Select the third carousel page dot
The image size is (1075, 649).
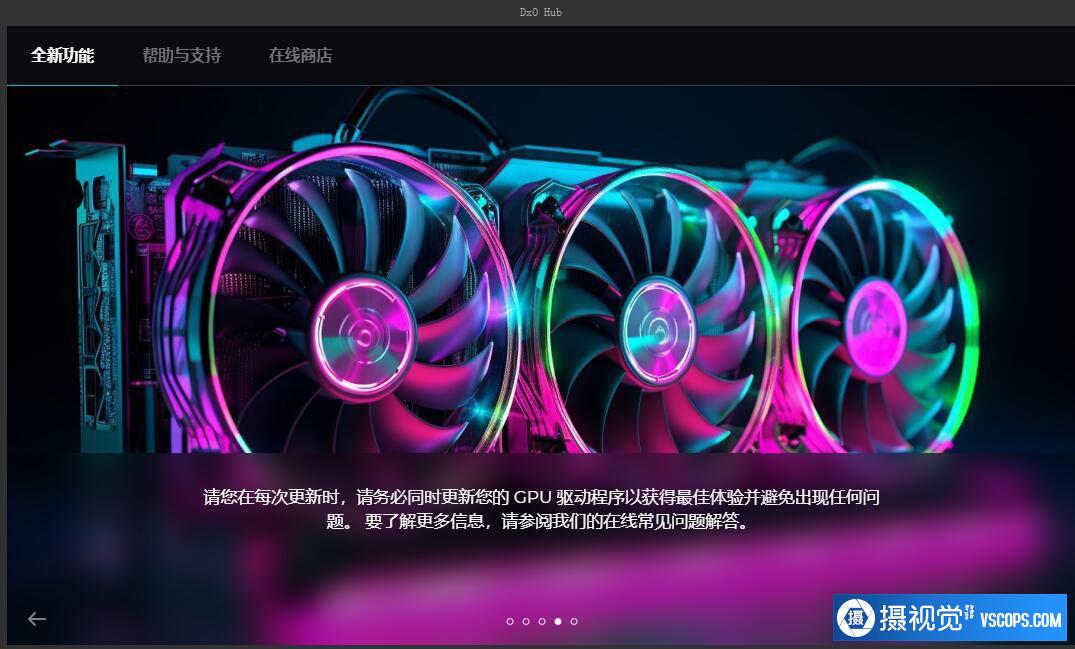542,622
